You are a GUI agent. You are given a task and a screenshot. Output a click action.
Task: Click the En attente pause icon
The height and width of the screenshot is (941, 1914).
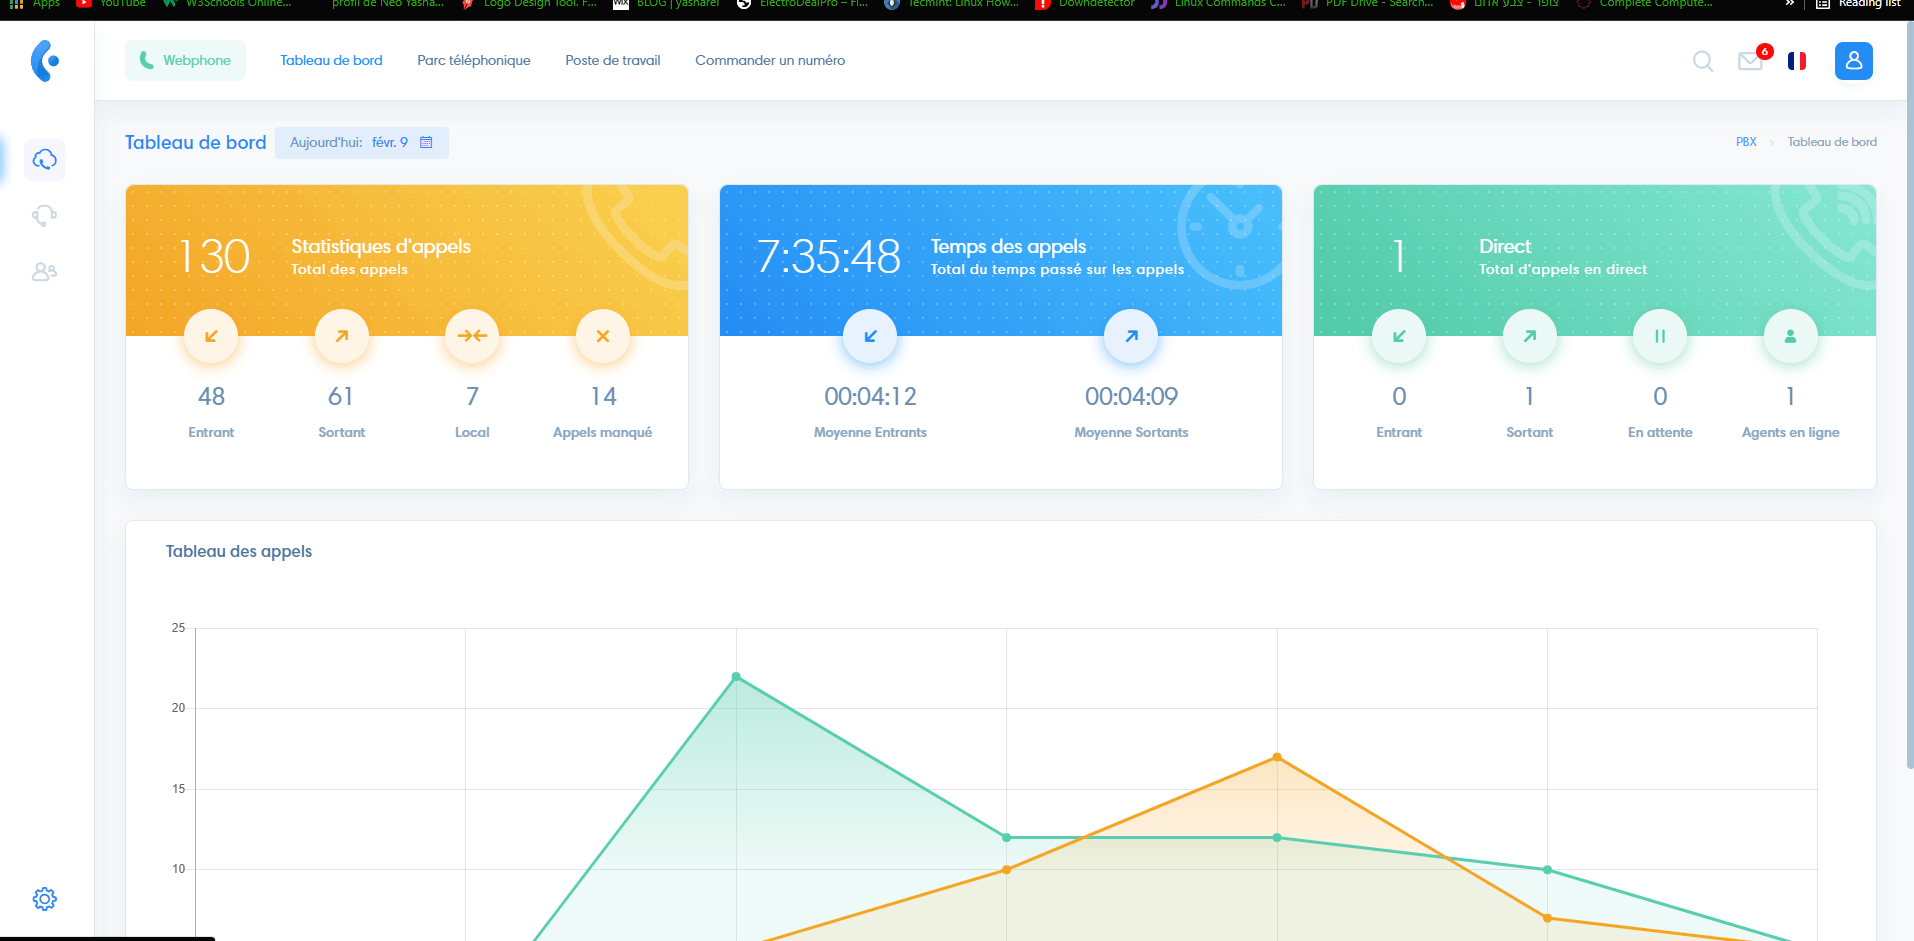point(1659,336)
